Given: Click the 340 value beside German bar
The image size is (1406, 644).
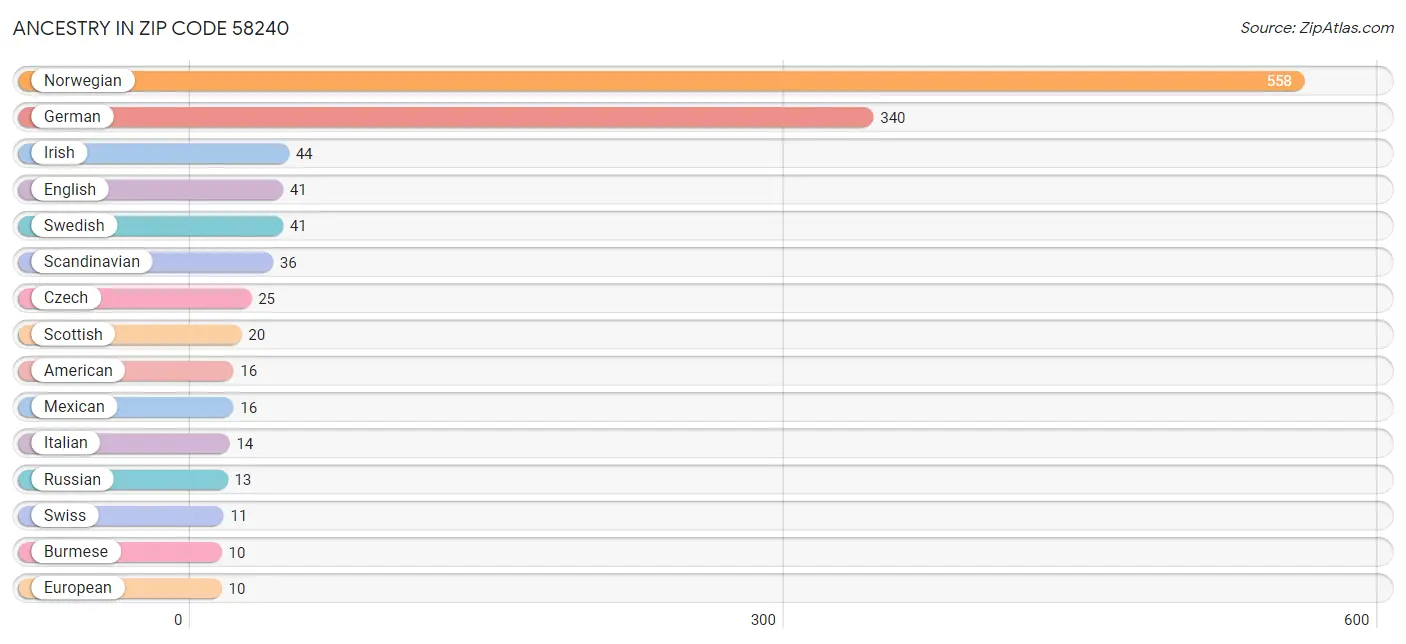Looking at the screenshot, I should coord(893,118).
